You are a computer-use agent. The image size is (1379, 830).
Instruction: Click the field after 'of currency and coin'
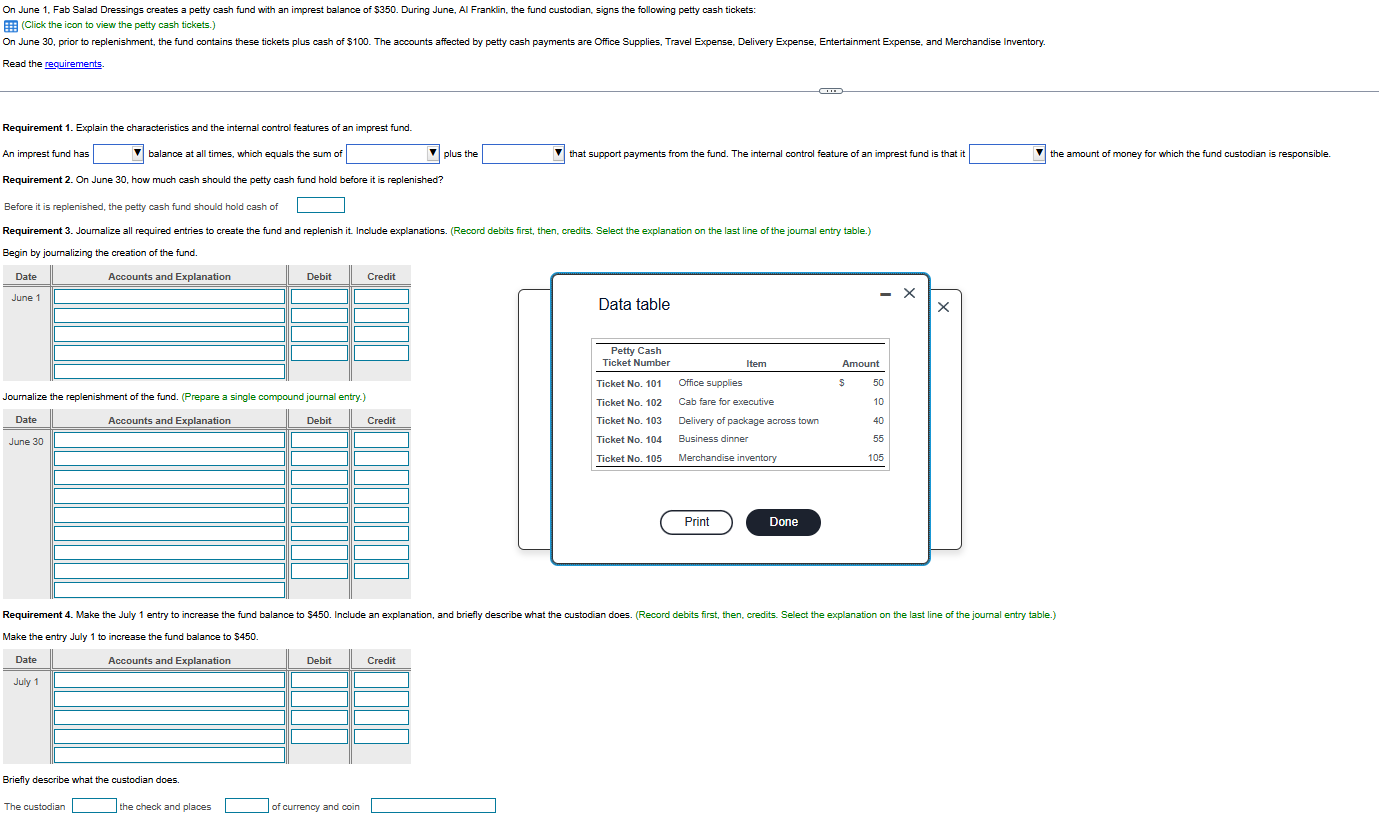coord(433,805)
